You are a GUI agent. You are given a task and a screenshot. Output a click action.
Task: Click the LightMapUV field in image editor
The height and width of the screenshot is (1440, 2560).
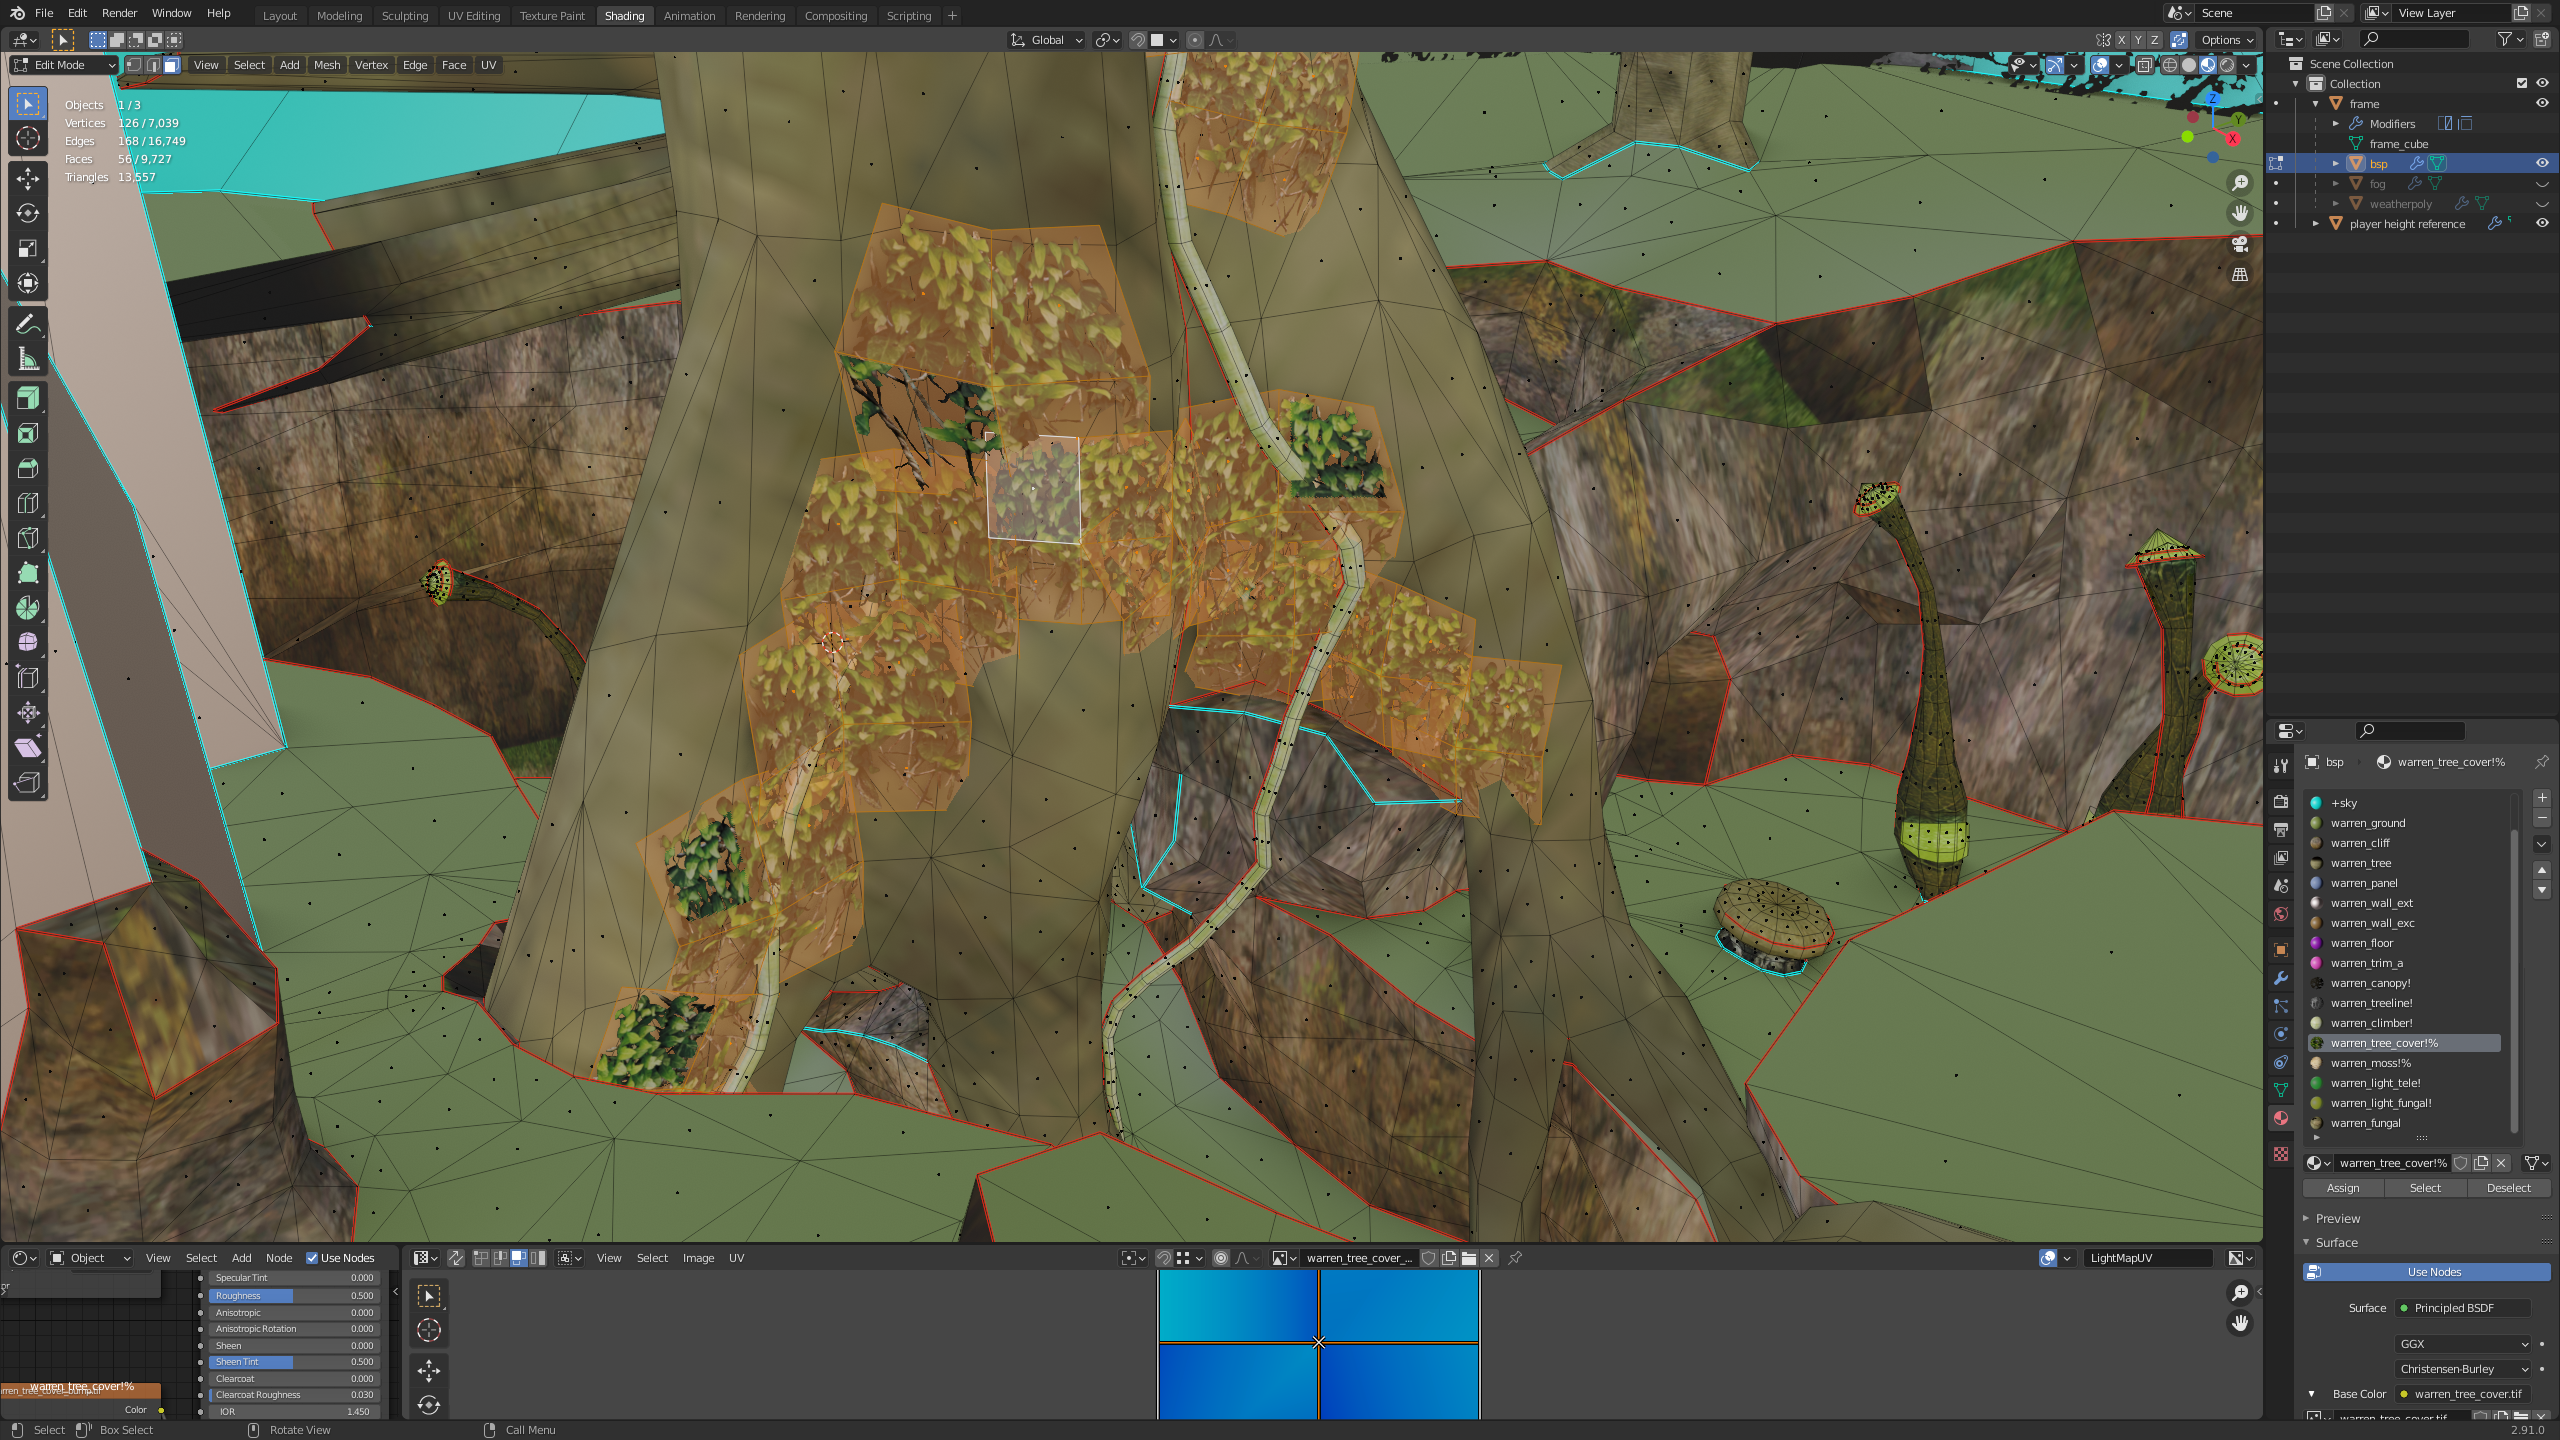[x=2148, y=1258]
